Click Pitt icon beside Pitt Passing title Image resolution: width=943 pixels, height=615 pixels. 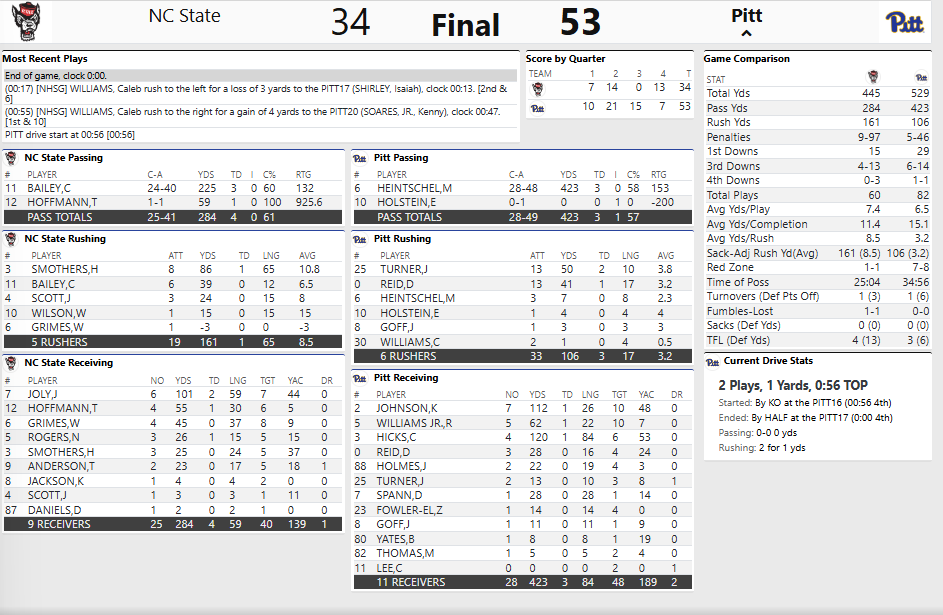coord(361,158)
